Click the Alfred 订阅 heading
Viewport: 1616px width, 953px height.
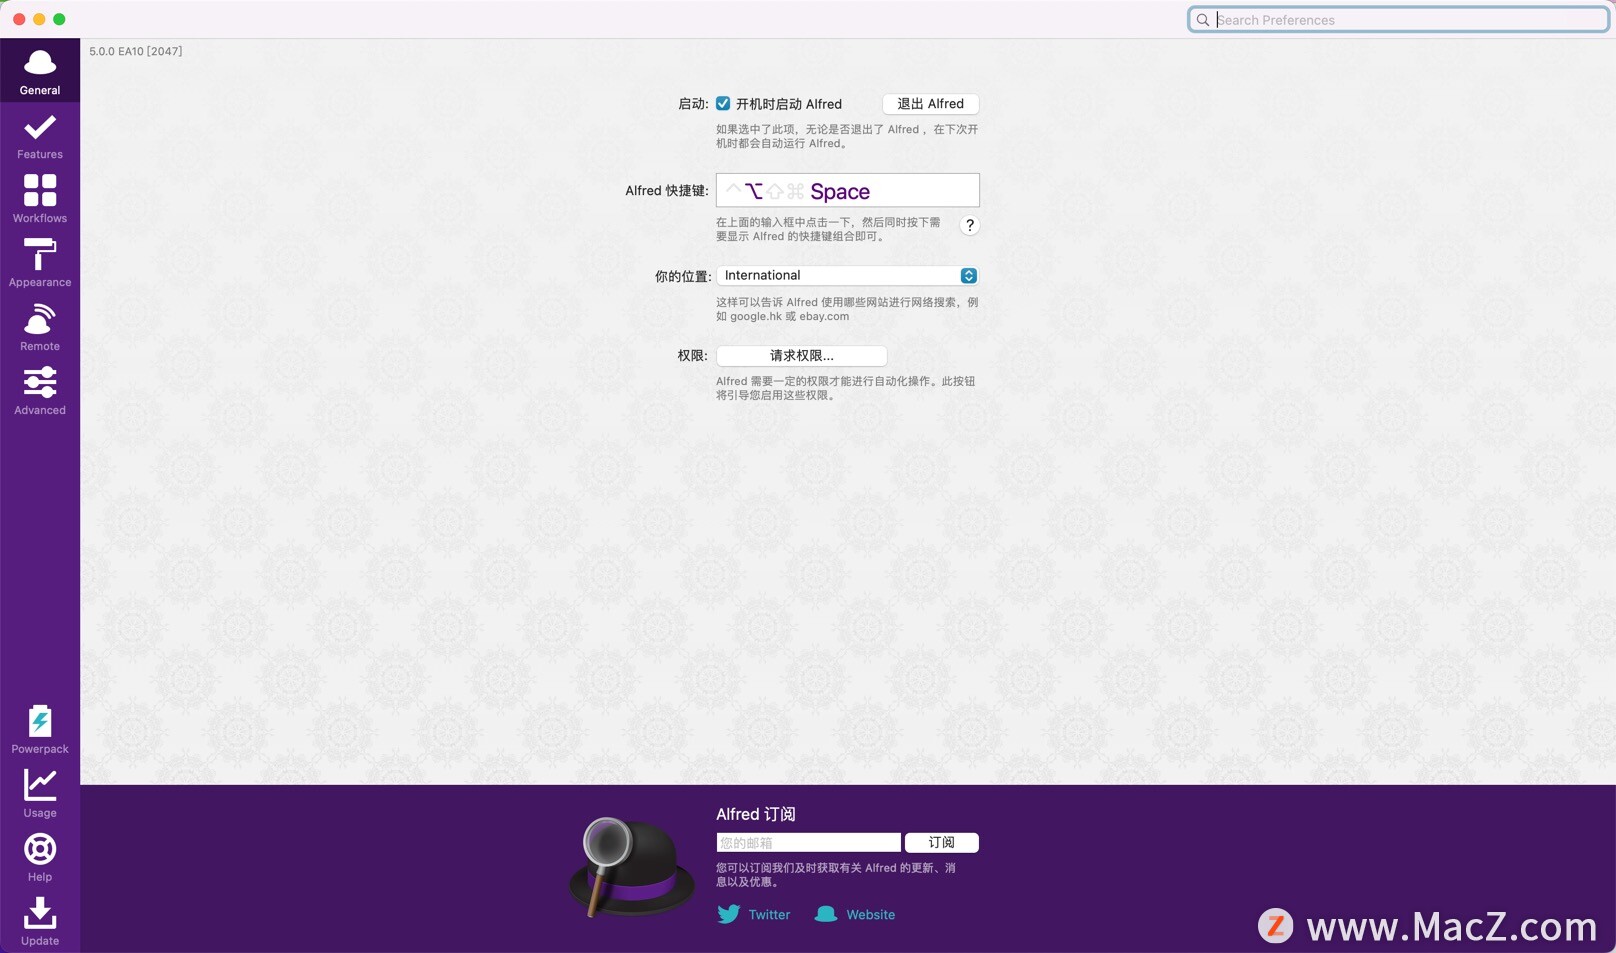point(756,814)
